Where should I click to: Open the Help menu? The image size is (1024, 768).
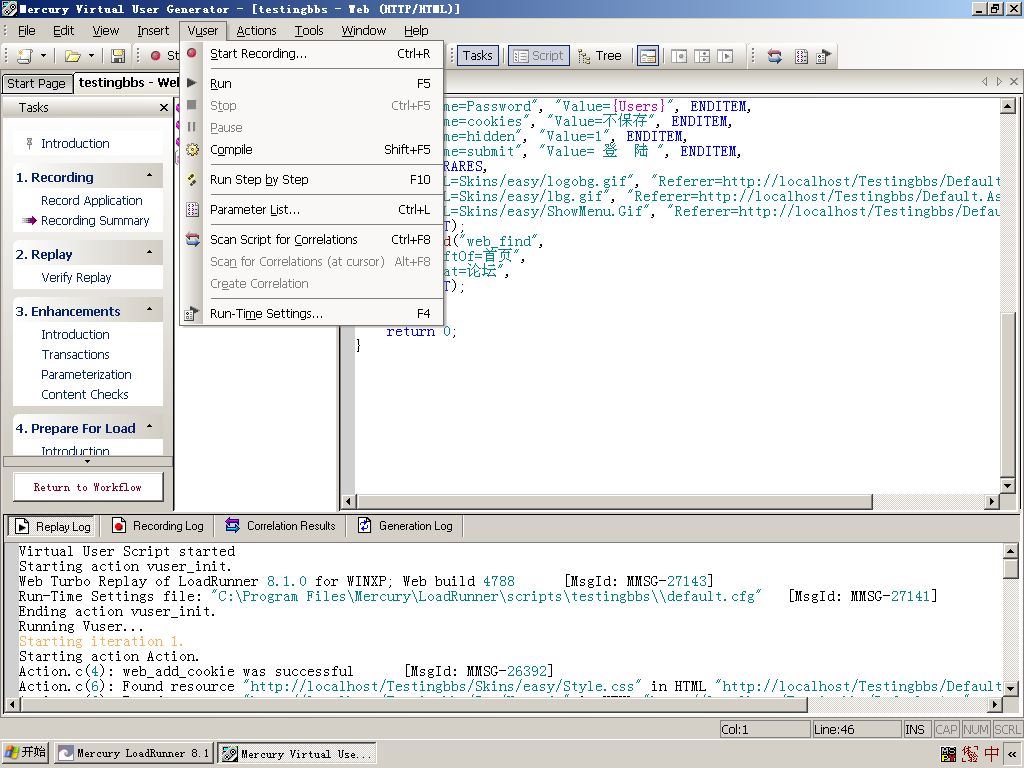tap(416, 31)
